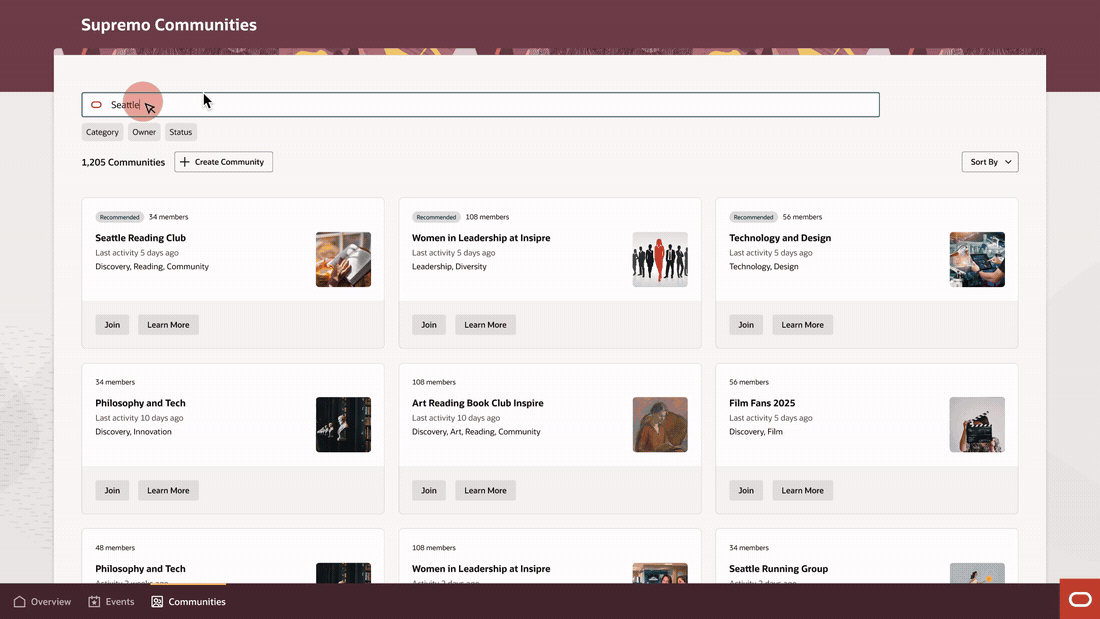Click Art Reading Book Club Inspire title
This screenshot has height=619, width=1100.
point(478,403)
